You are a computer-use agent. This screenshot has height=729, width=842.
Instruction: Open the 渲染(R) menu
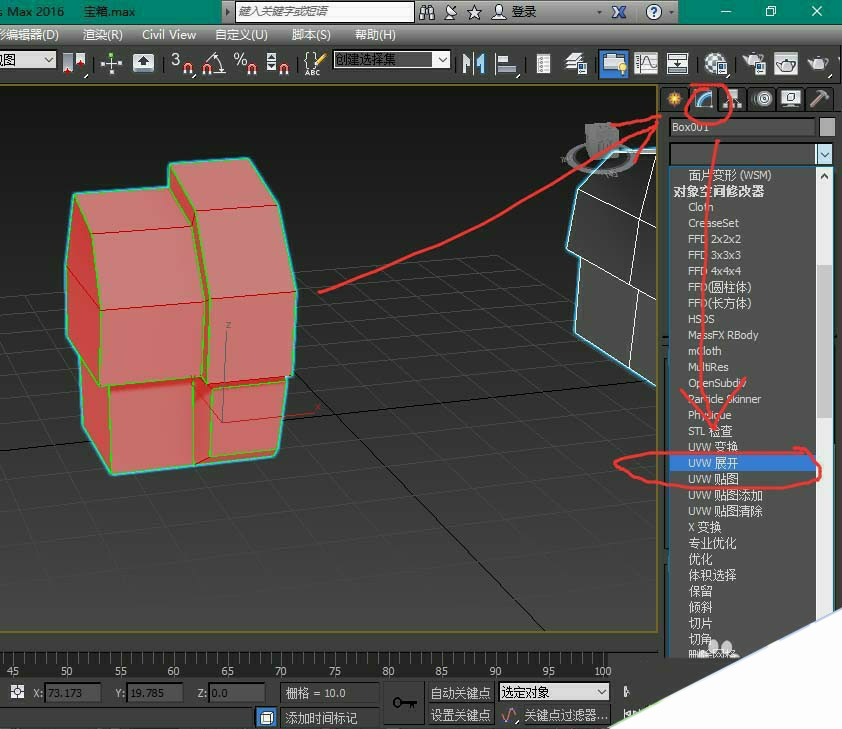point(102,35)
